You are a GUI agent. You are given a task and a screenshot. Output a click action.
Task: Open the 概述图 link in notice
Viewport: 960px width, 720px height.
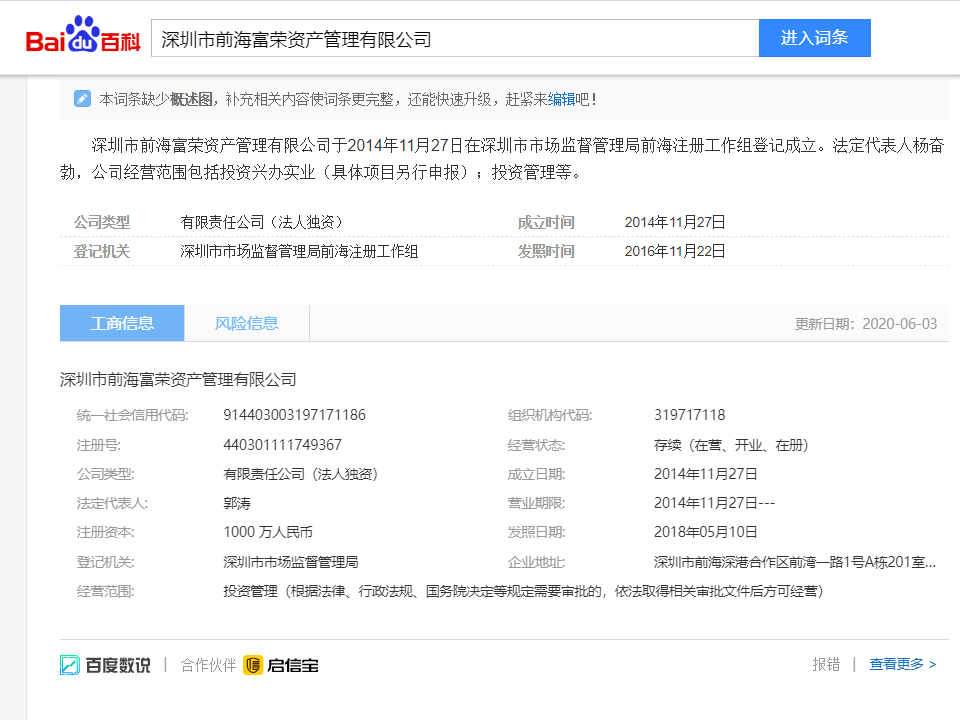[x=191, y=99]
